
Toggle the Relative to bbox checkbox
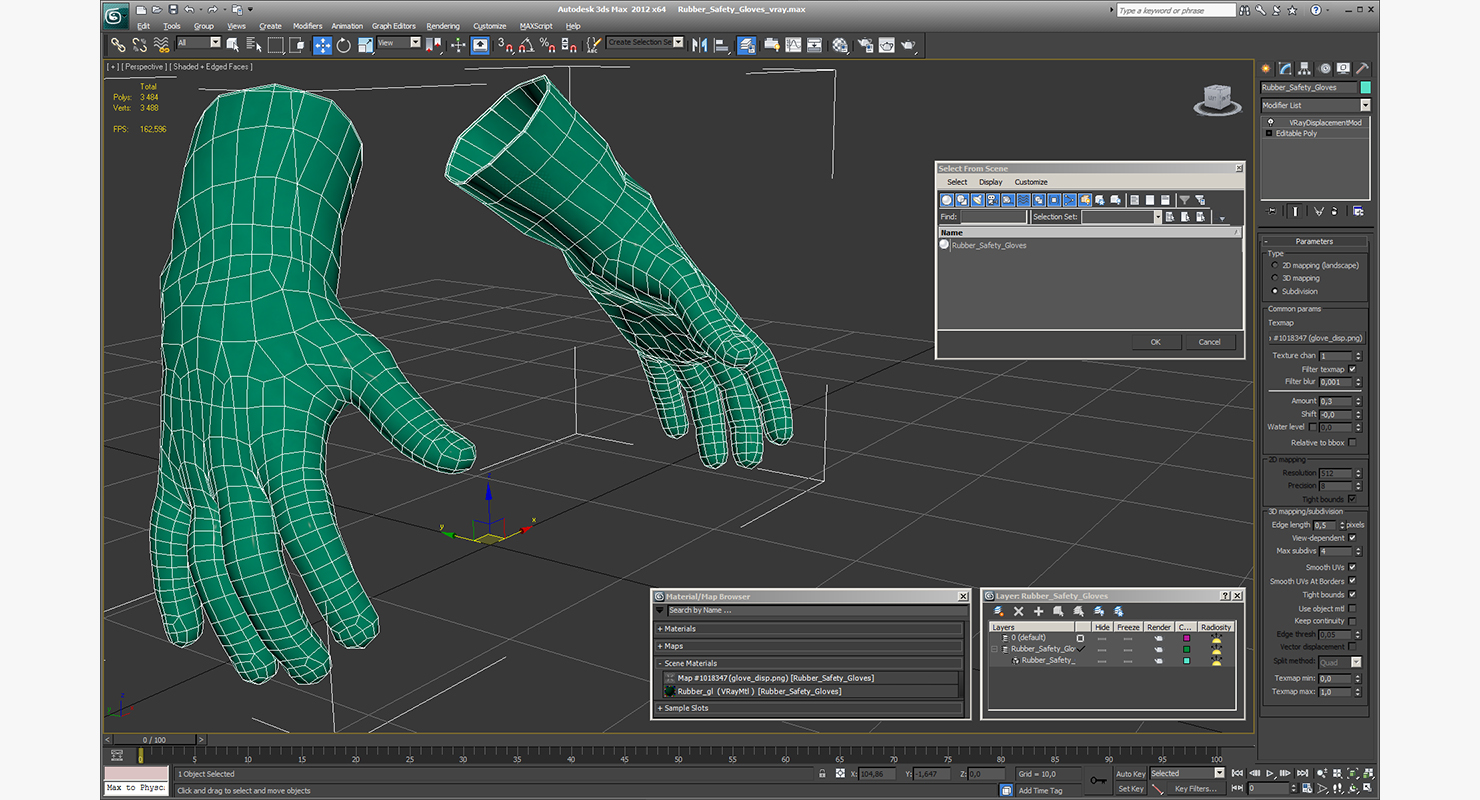click(1352, 442)
